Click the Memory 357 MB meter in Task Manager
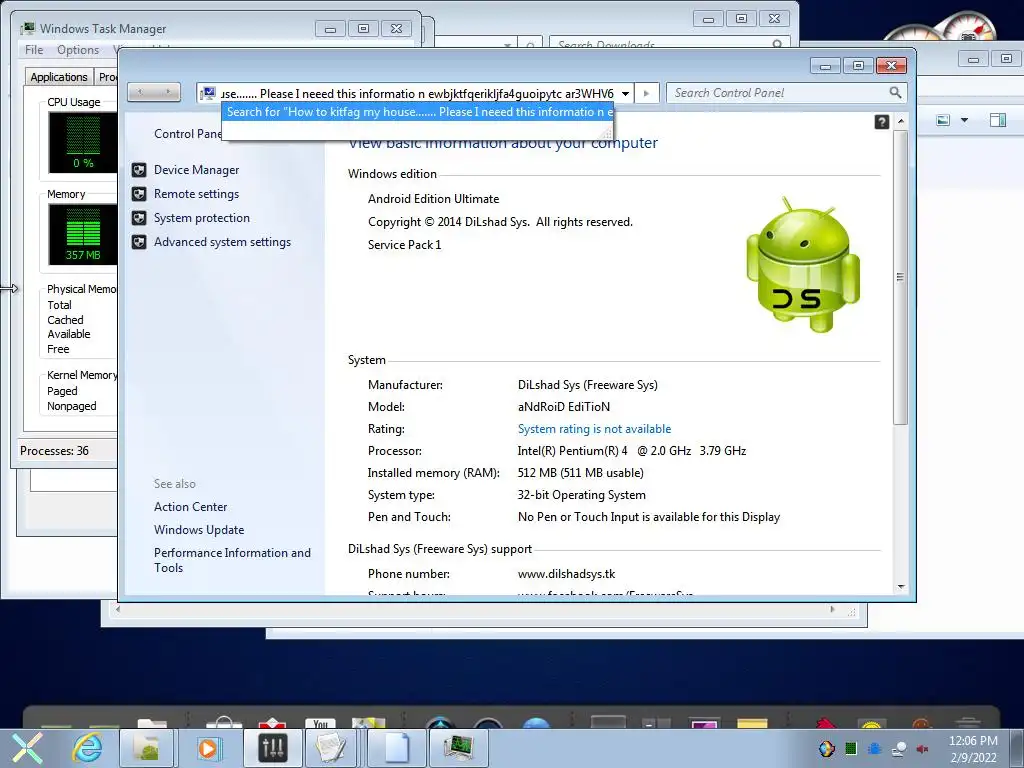Screen dimensions: 1024x768 [82, 234]
